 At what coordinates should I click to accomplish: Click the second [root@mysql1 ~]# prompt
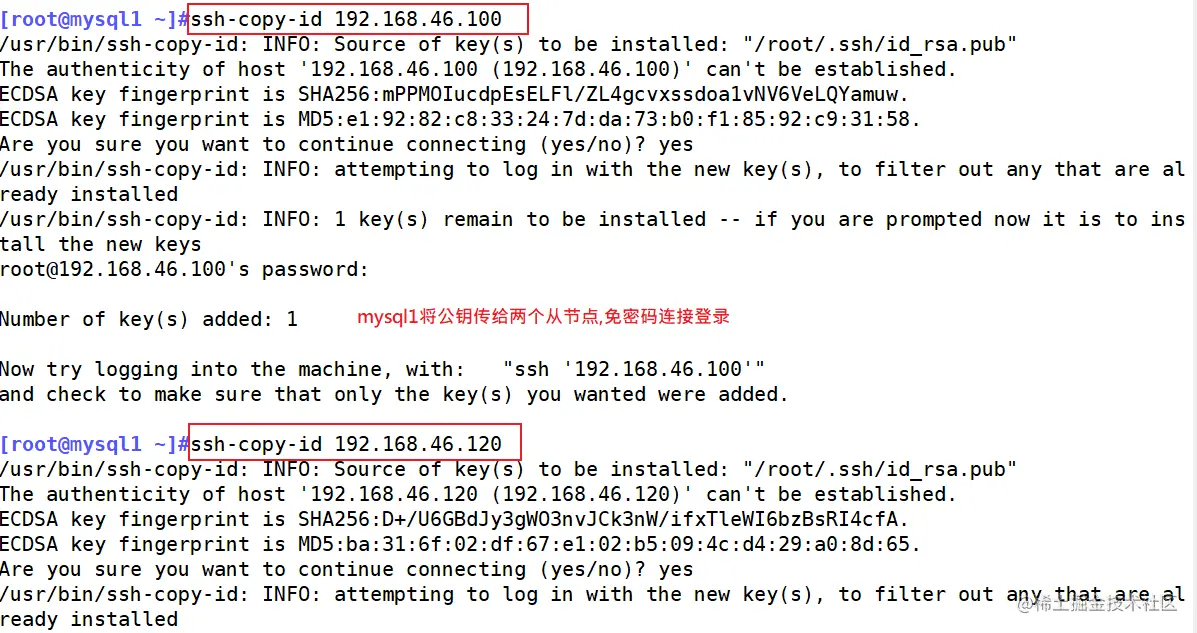click(94, 444)
